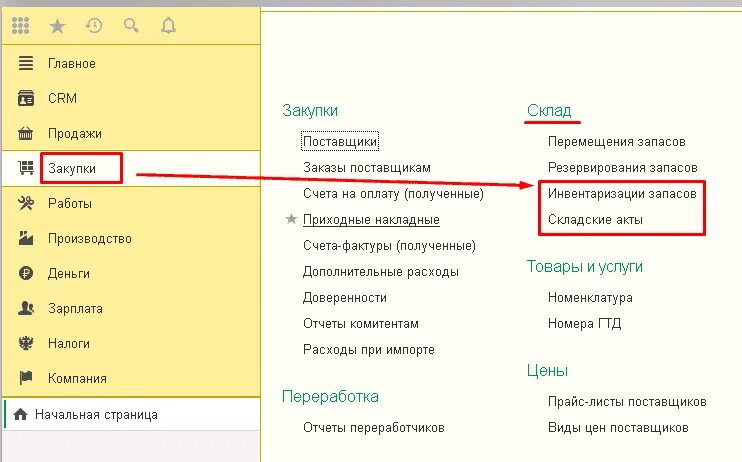Open Номера ГТД link
742x462 pixels.
tap(584, 324)
